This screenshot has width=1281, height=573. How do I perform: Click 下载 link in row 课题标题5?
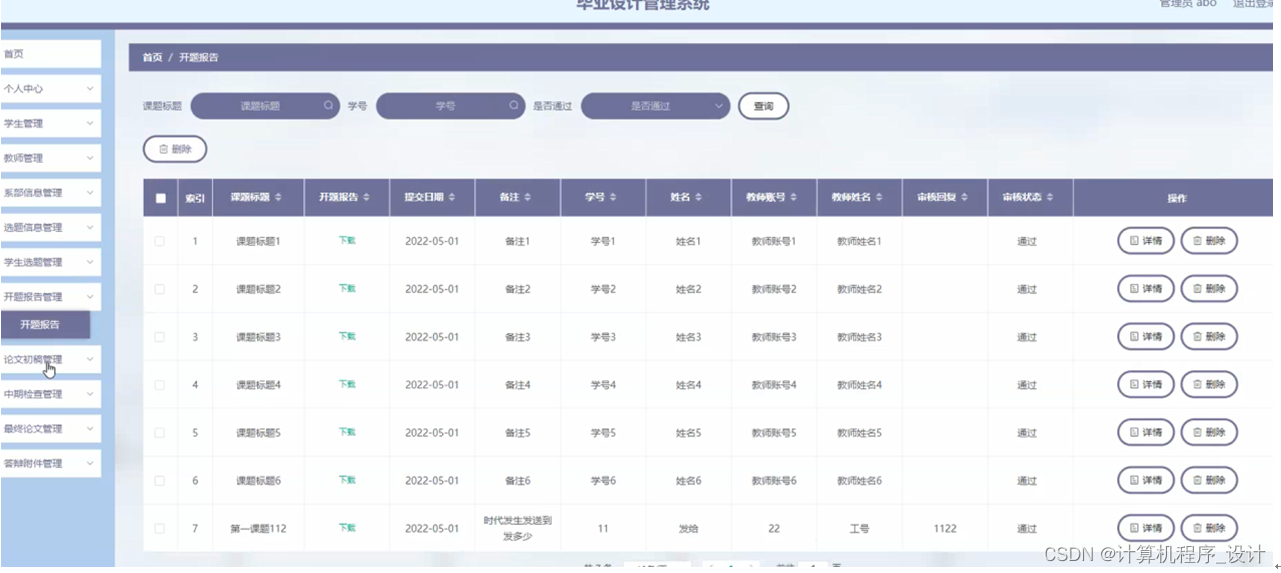(x=346, y=432)
